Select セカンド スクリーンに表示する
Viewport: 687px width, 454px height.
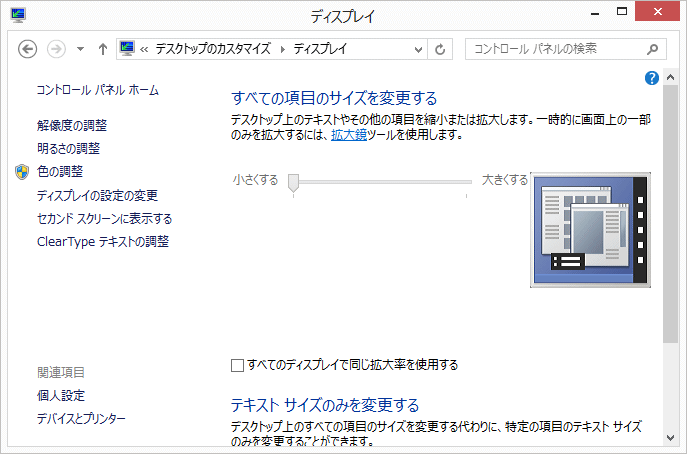(x=105, y=219)
